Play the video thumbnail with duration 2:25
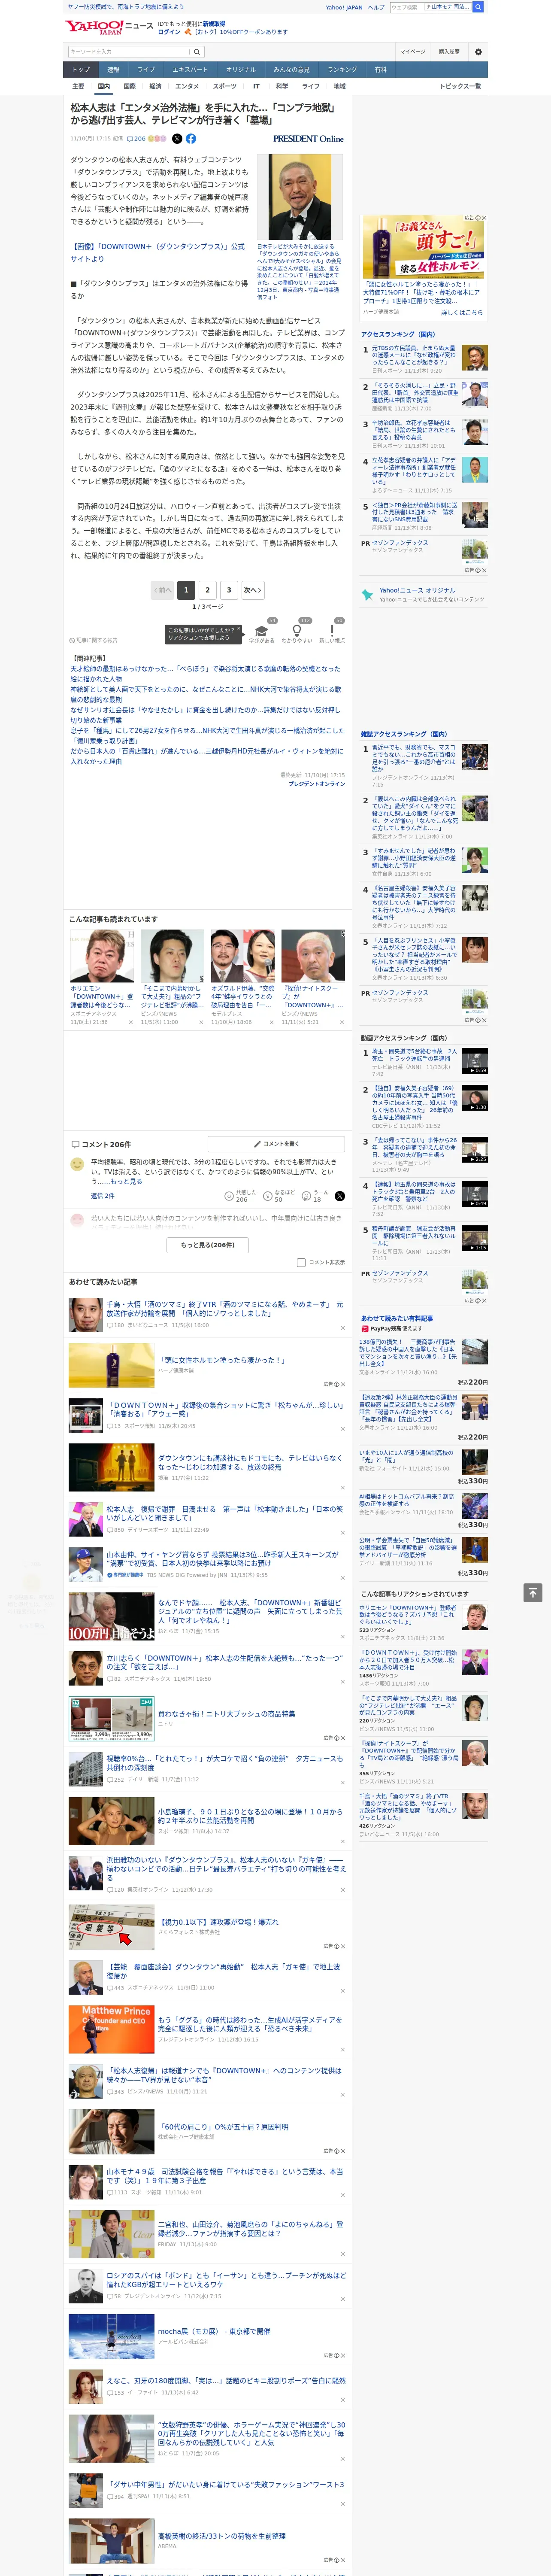 click(474, 1150)
